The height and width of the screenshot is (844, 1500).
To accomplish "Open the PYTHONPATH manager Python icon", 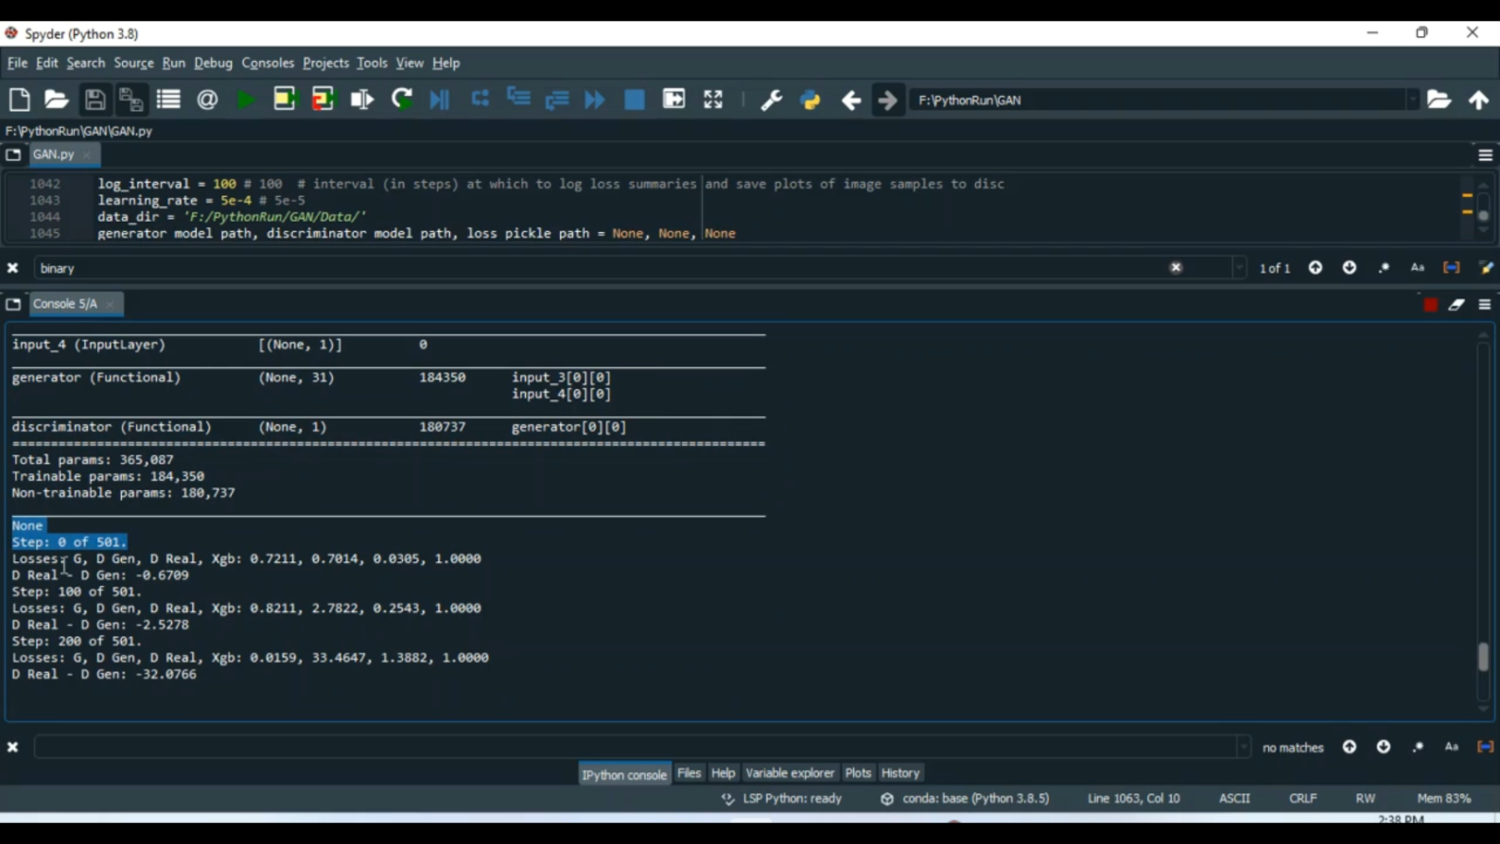I will coord(810,100).
